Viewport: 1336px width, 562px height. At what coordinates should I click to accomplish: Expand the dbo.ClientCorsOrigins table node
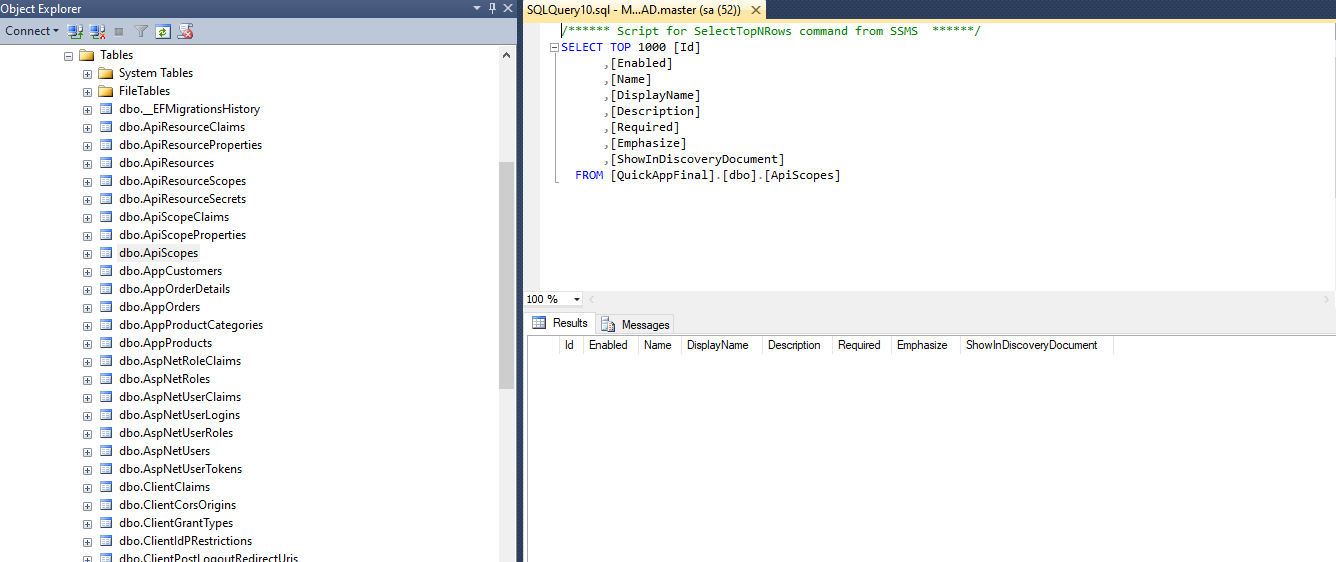pos(87,506)
